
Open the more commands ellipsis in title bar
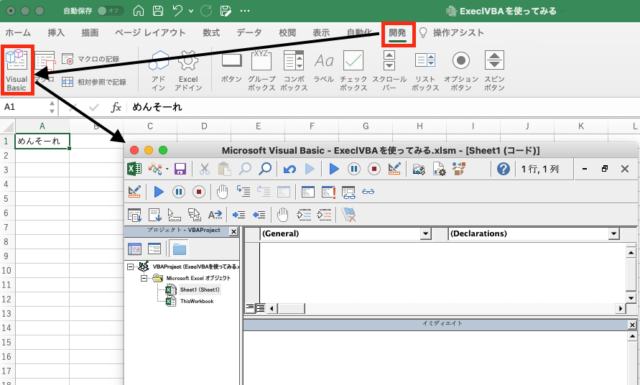pos(244,11)
